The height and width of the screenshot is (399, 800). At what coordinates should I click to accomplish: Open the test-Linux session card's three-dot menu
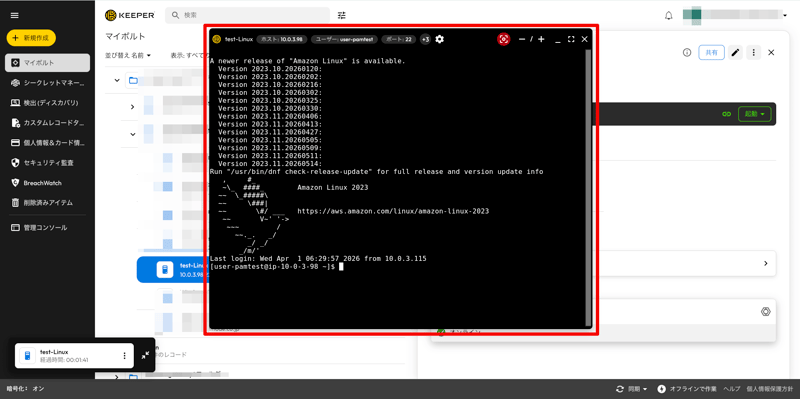click(124, 356)
